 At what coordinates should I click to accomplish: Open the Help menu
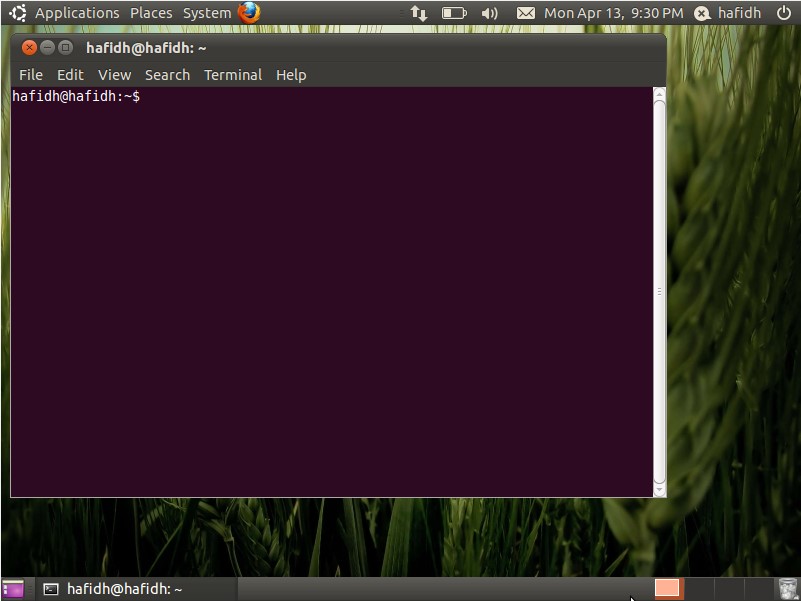291,75
